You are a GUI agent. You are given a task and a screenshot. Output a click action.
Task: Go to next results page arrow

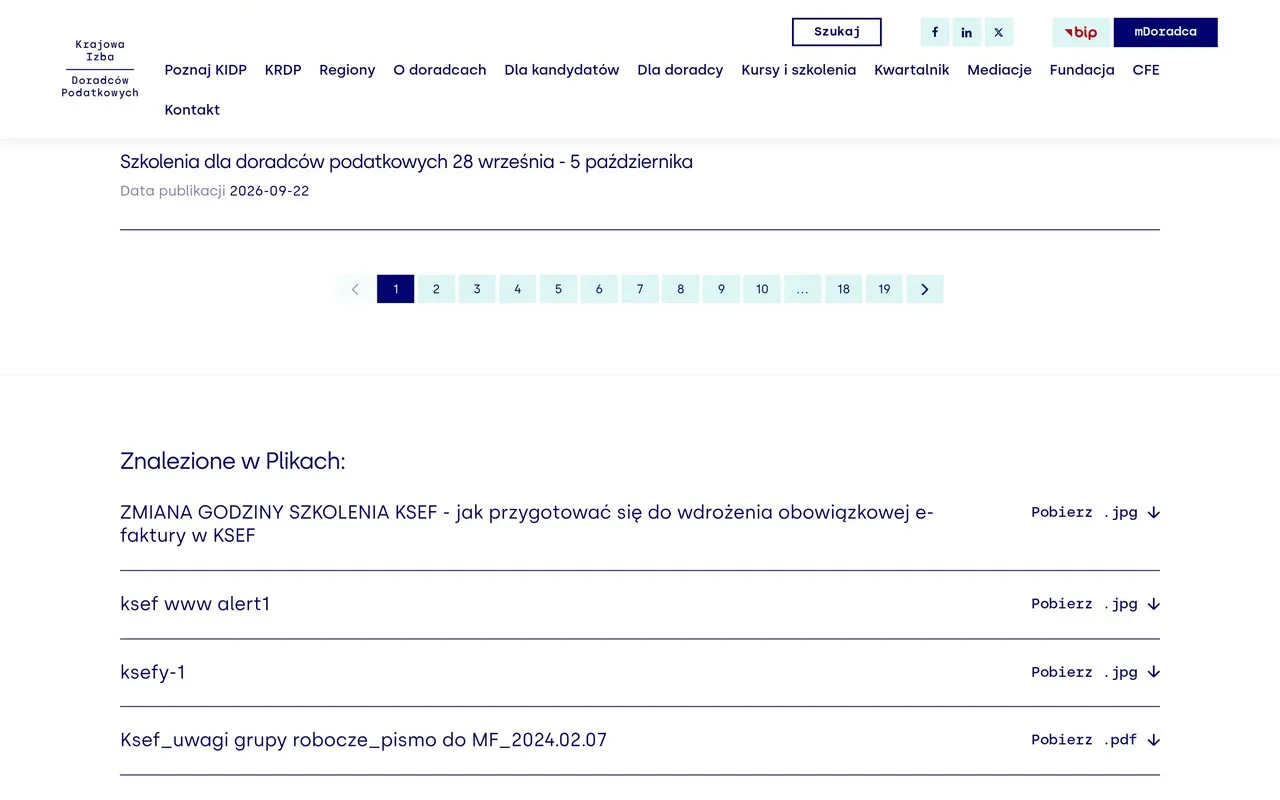pyautogui.click(x=925, y=289)
